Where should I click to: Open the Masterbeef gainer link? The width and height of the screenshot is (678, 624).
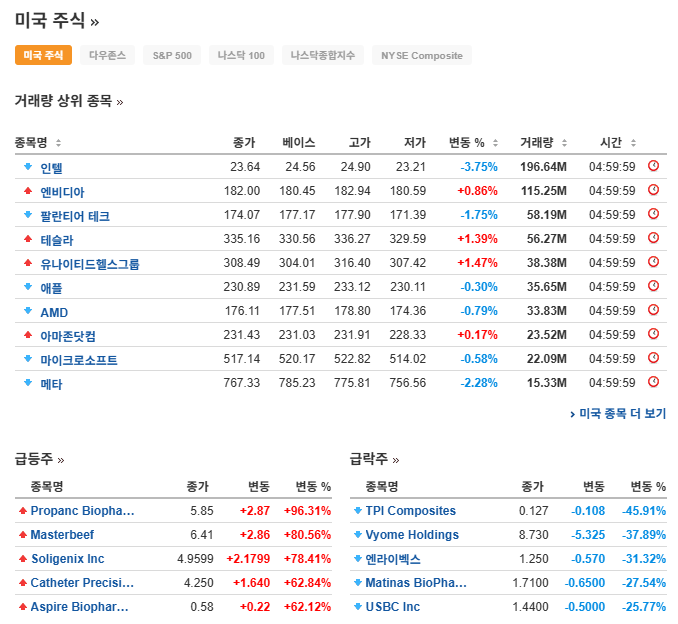pyautogui.click(x=62, y=535)
